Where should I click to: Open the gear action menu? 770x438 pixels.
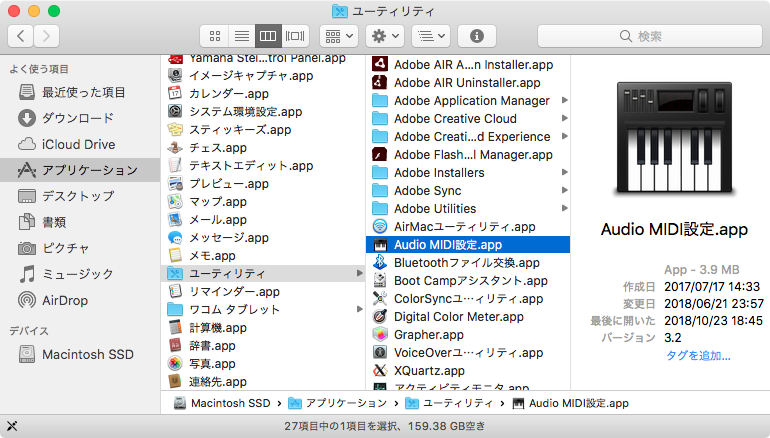click(x=385, y=36)
